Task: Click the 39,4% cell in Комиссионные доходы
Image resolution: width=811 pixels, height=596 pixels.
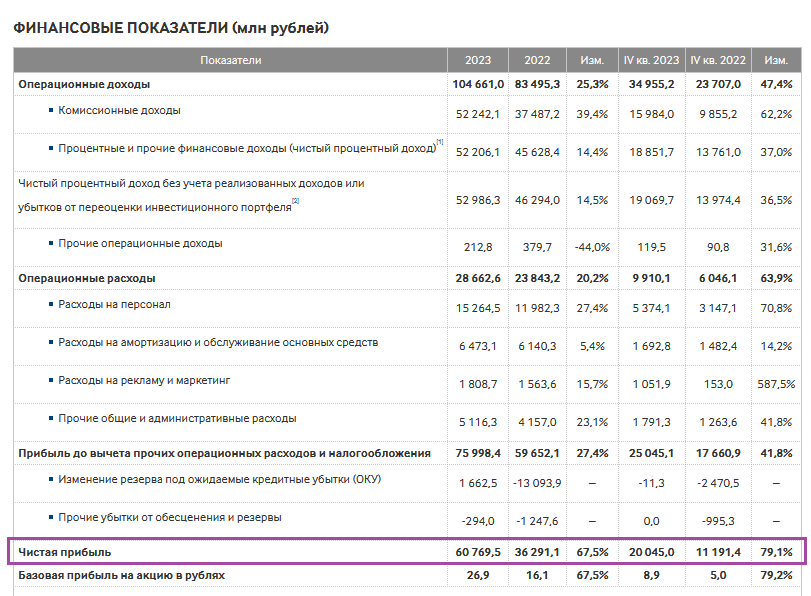Action: (x=592, y=114)
